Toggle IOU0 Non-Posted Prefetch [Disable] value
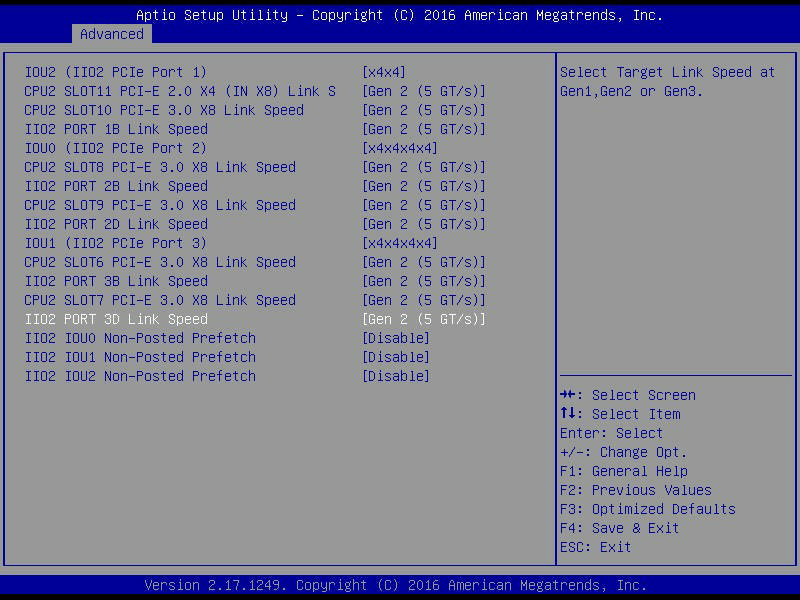Viewport: 800px width, 600px height. click(x=395, y=338)
